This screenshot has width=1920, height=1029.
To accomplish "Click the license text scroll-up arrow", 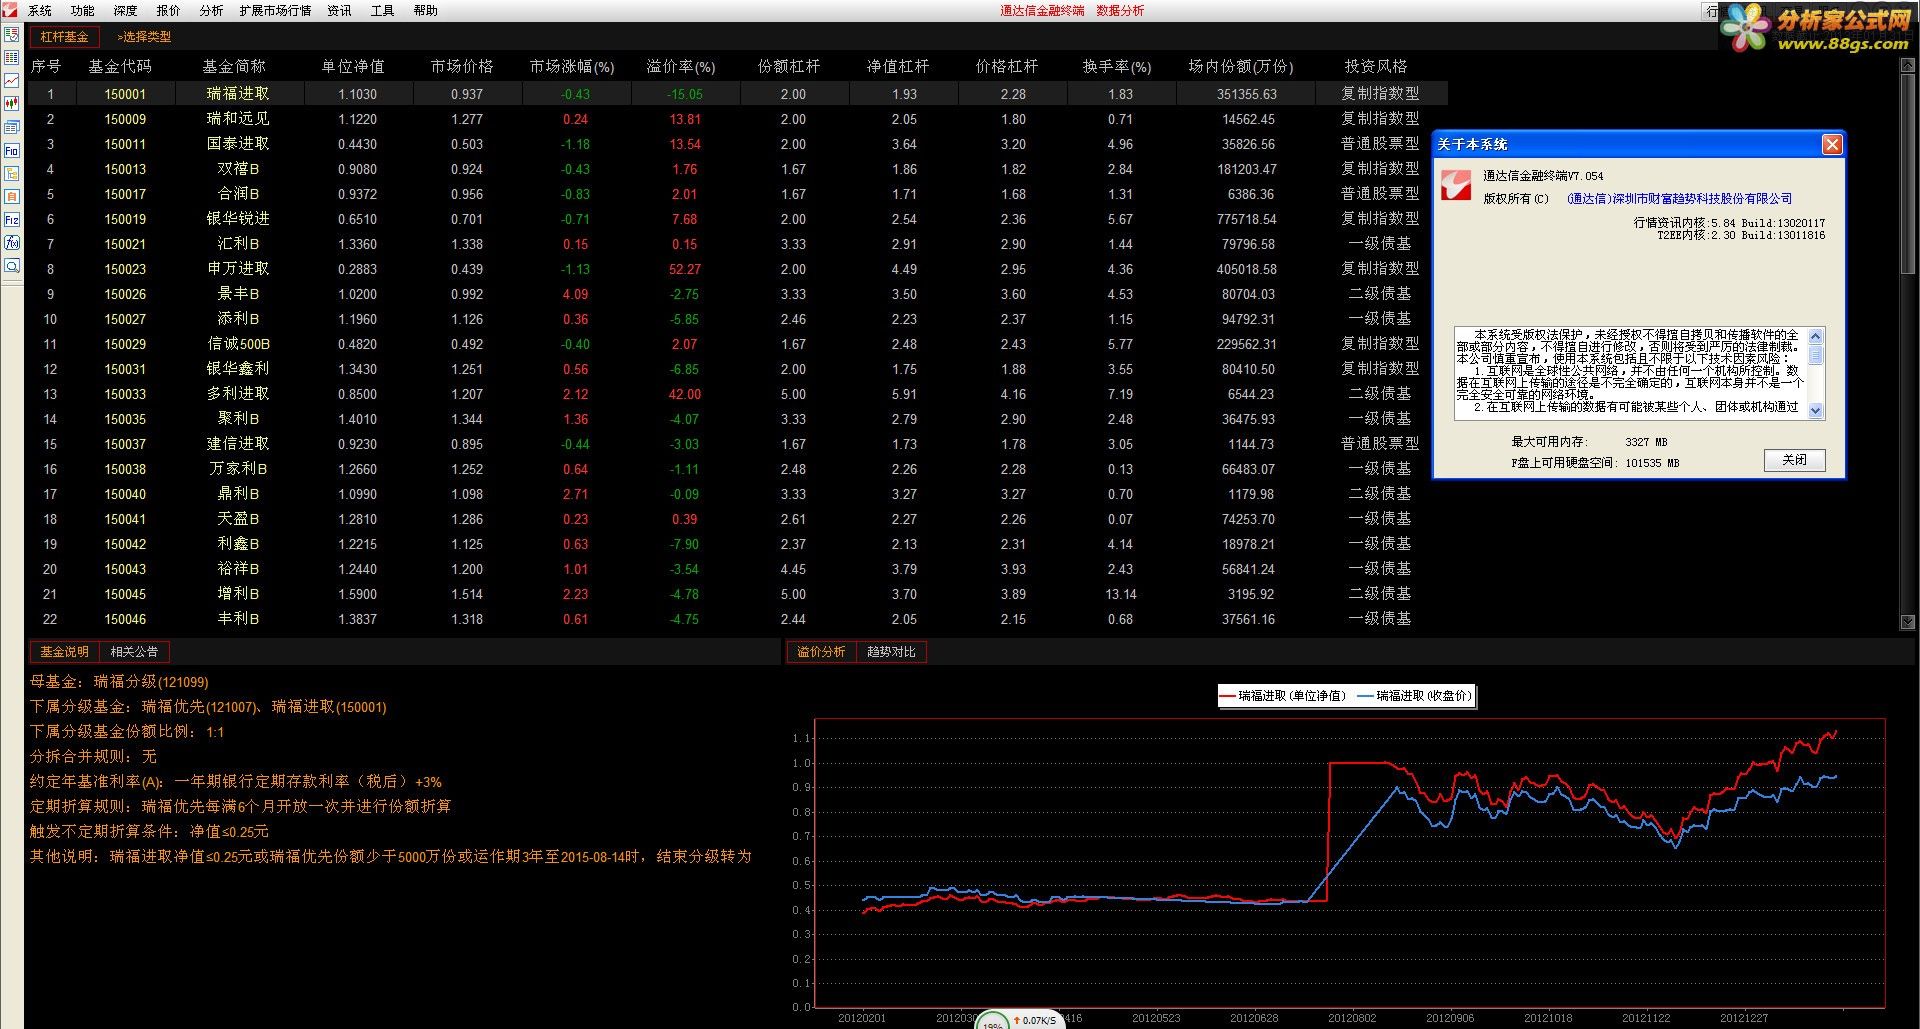I will pos(1817,335).
